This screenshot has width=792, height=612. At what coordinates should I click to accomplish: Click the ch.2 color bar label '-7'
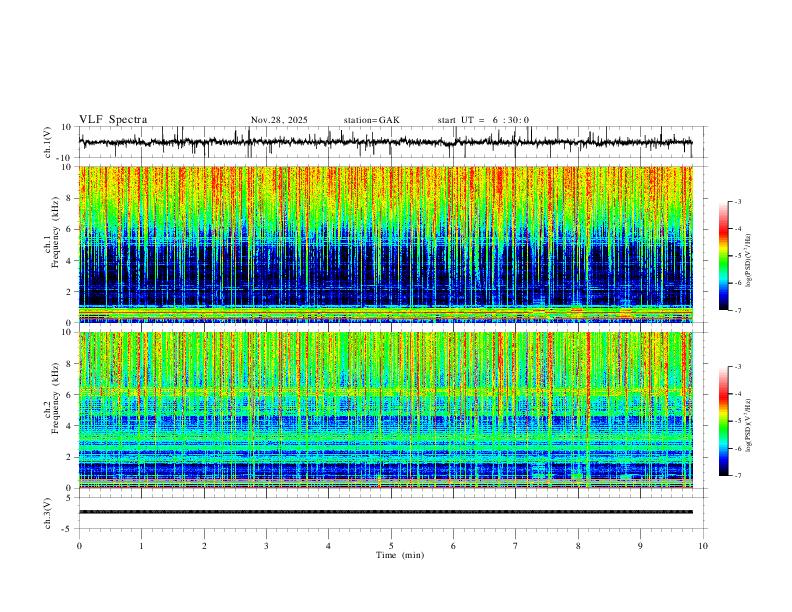738,475
